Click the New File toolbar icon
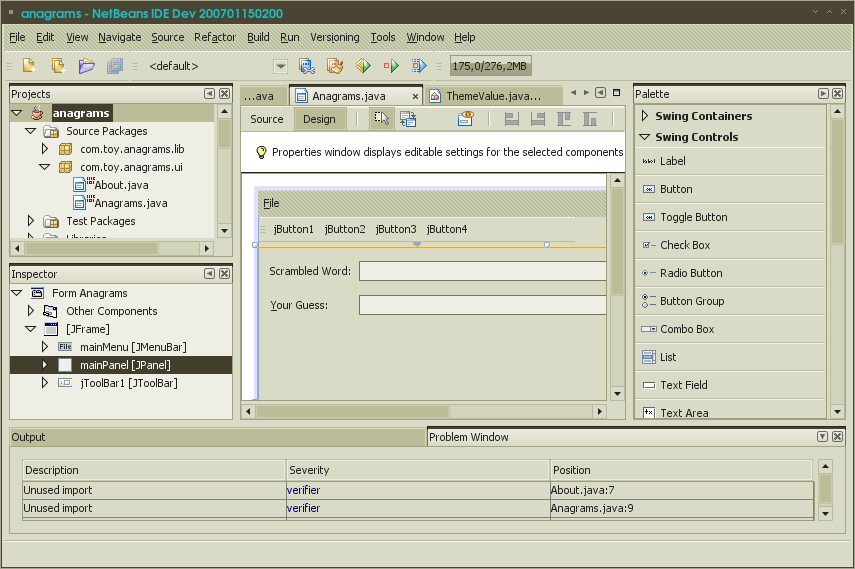Screen dimensions: 855x569 pos(29,66)
